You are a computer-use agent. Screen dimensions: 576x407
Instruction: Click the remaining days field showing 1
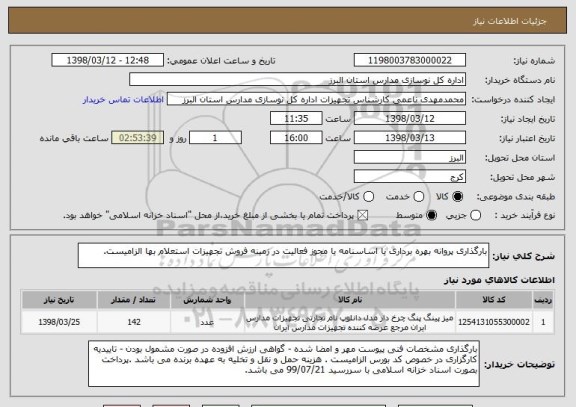[215, 138]
